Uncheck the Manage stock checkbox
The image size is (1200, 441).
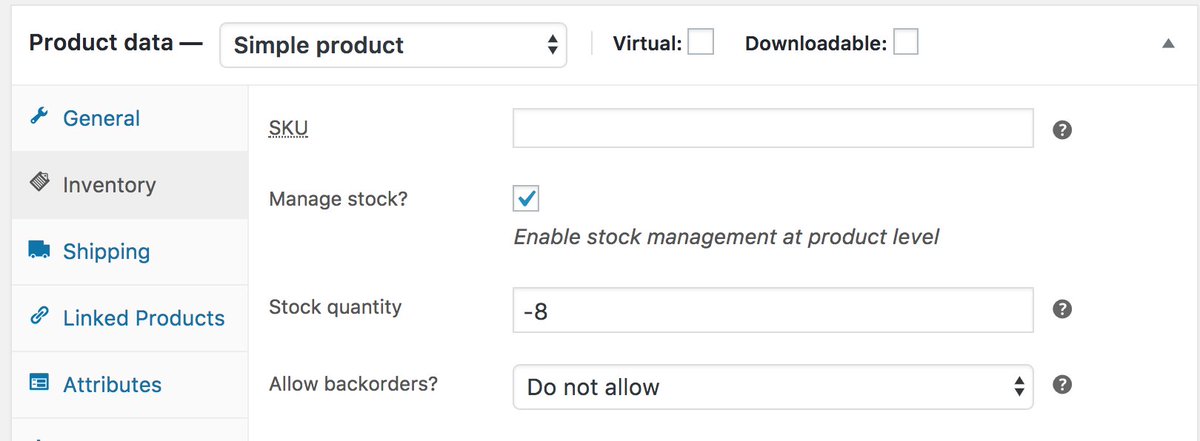pos(526,198)
